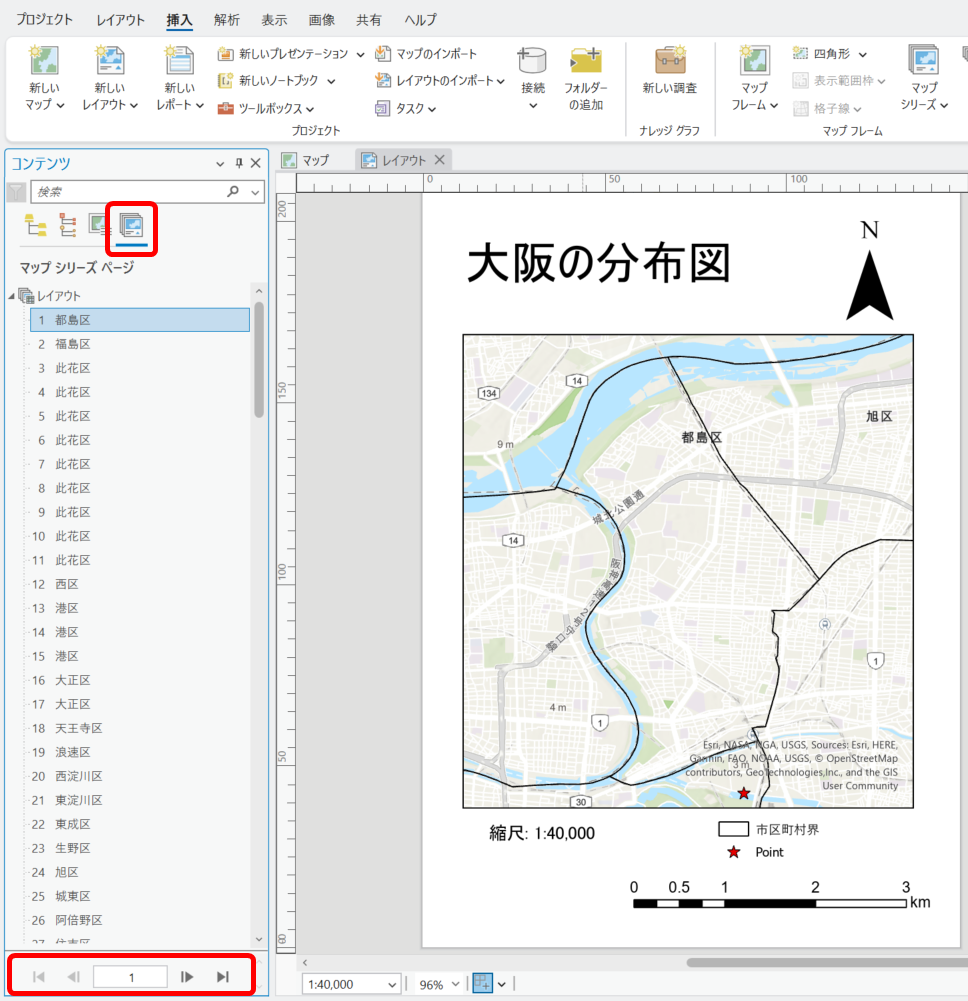Open the 接続 (Connections) dropdown

point(533,105)
